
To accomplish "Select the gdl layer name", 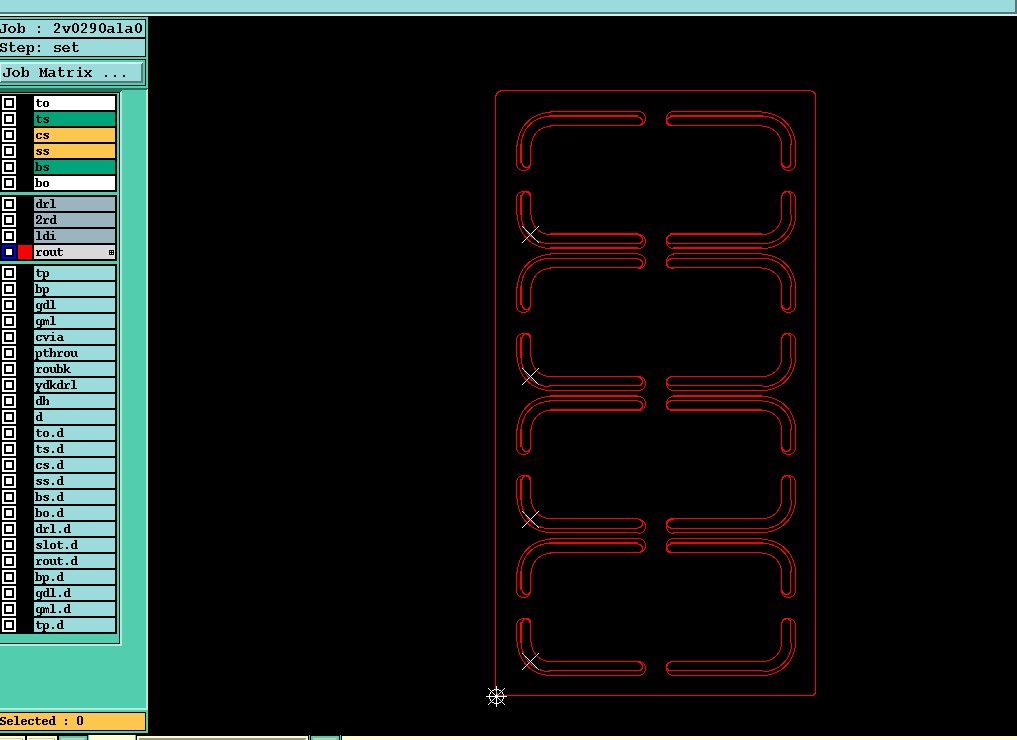I will pyautogui.click(x=75, y=305).
